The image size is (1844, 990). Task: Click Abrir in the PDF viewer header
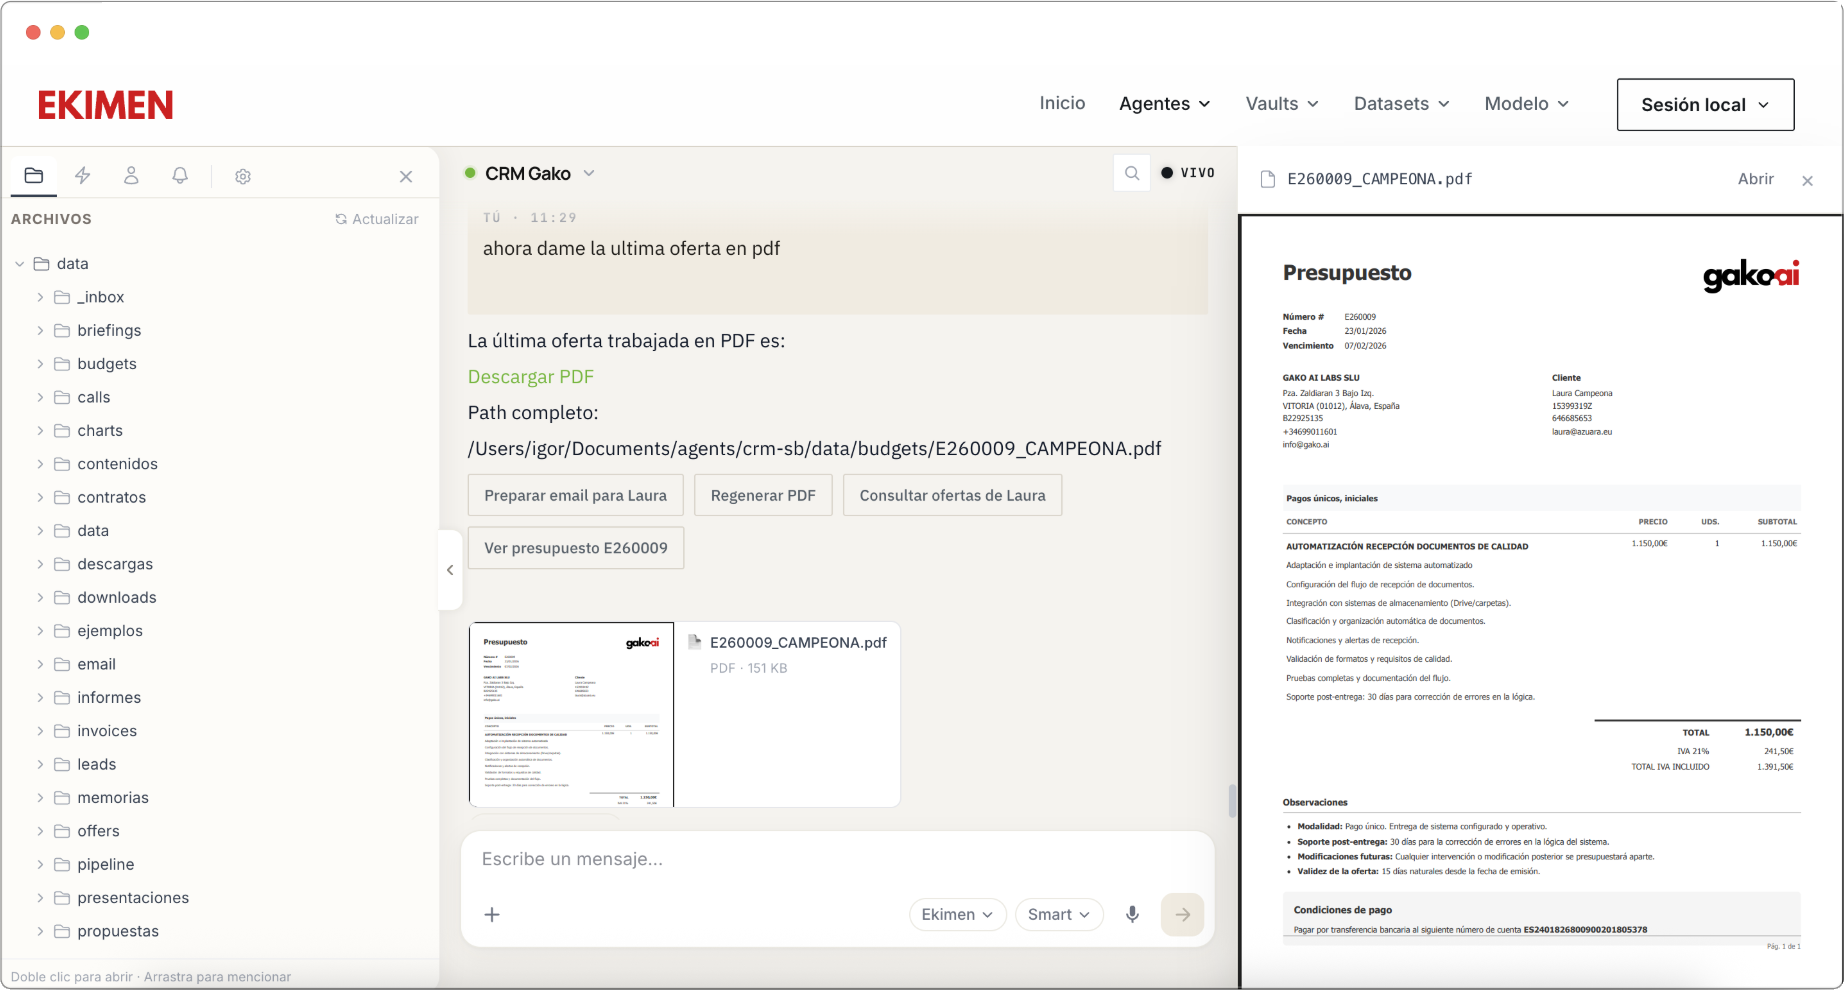(x=1756, y=179)
